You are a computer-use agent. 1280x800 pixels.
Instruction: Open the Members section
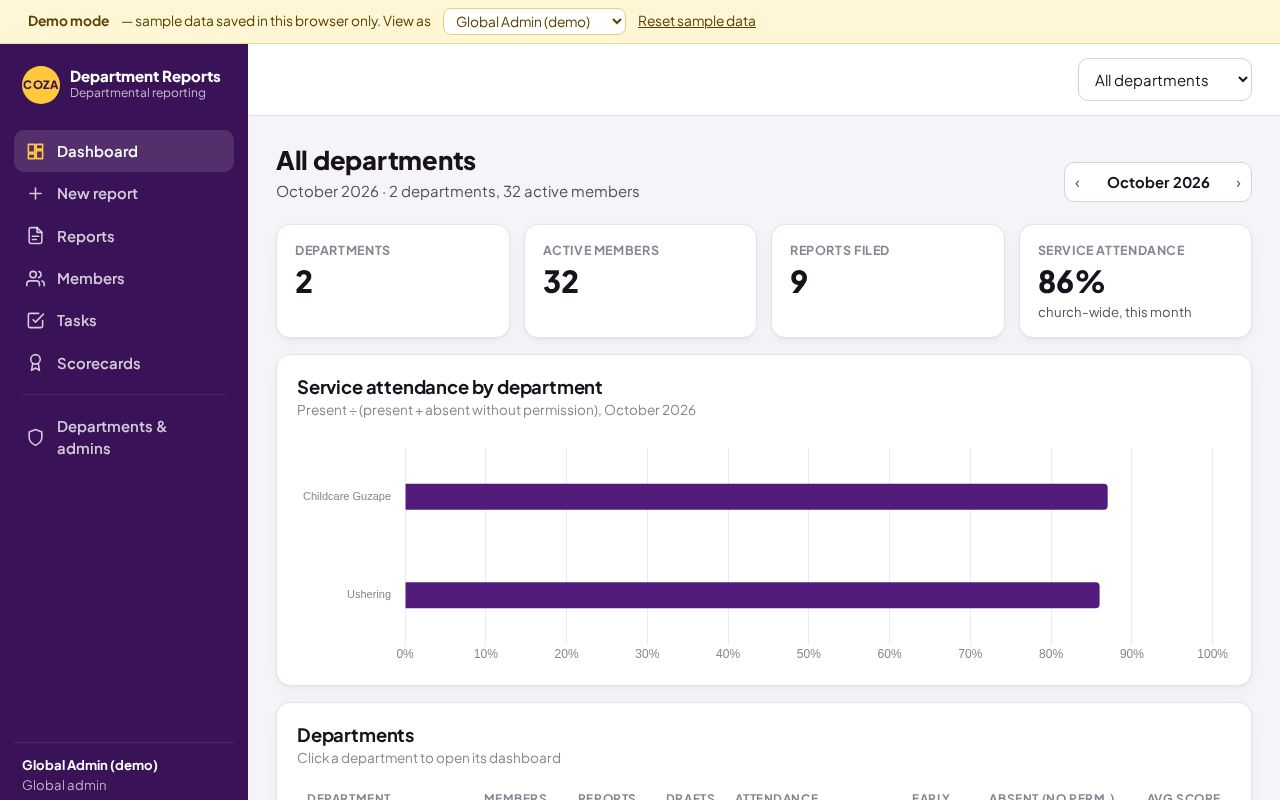124,278
